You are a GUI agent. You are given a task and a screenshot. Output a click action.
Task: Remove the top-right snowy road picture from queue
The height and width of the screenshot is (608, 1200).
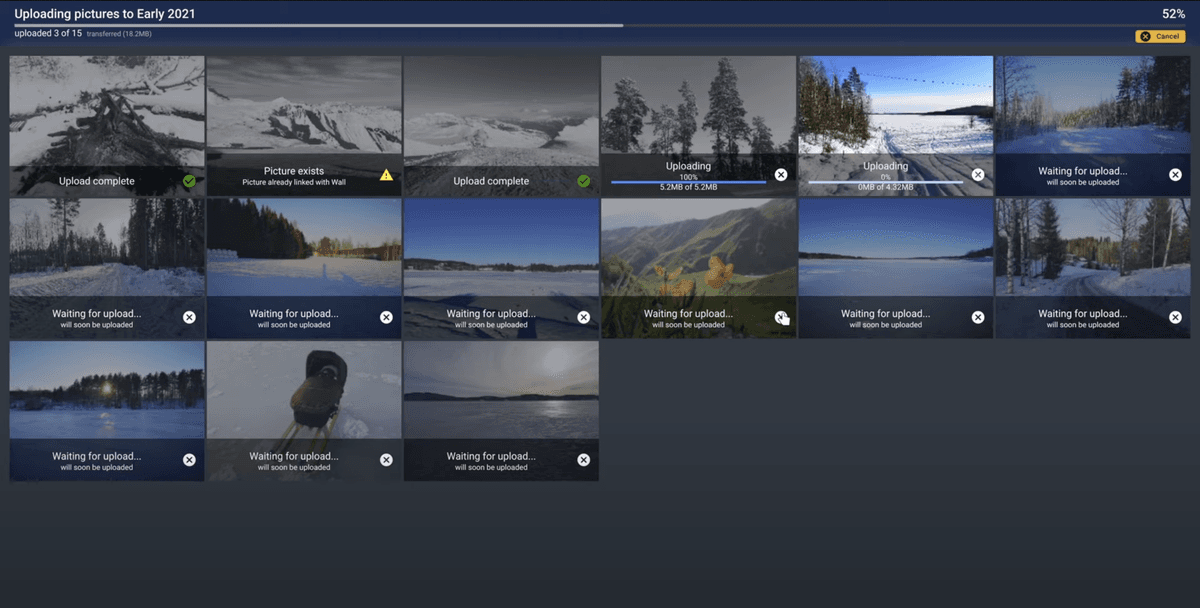pyautogui.click(x=1175, y=175)
